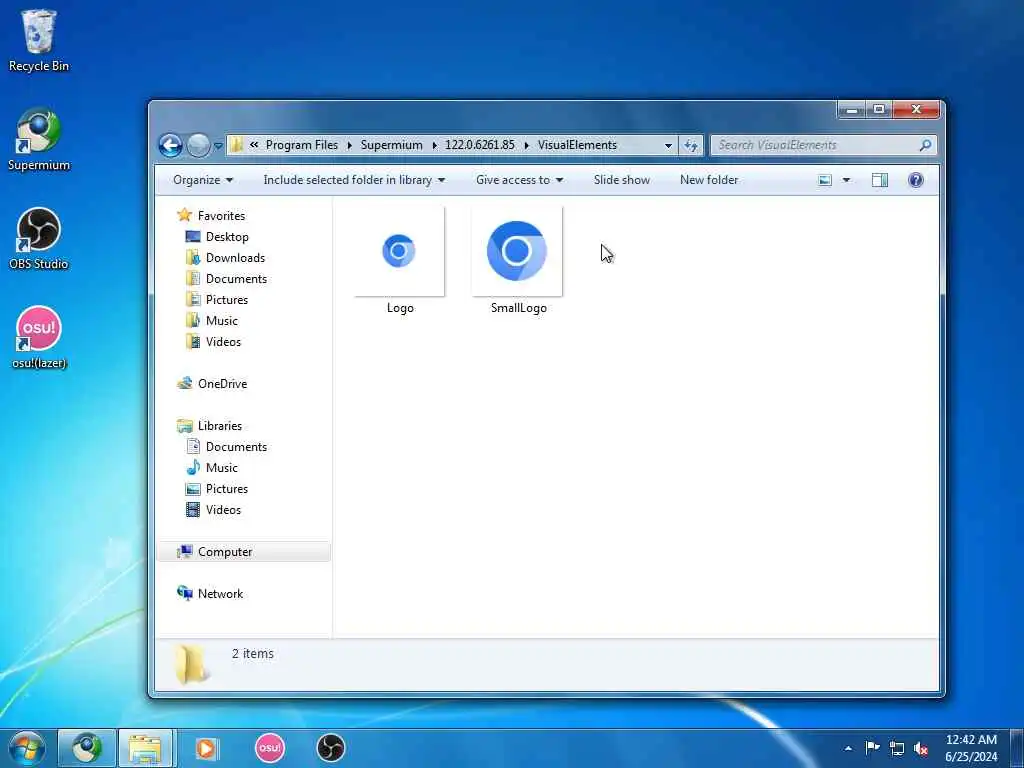Click the search magnifier icon
This screenshot has height=768, width=1024.
pyautogui.click(x=925, y=145)
